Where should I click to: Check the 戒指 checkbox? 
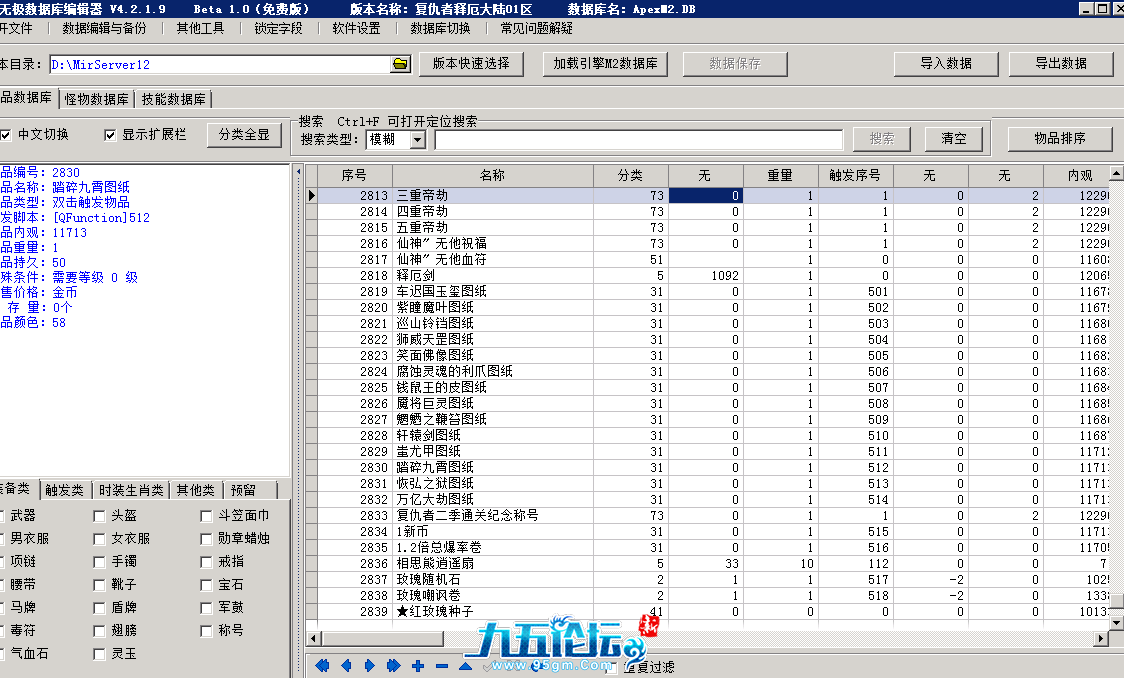206,562
